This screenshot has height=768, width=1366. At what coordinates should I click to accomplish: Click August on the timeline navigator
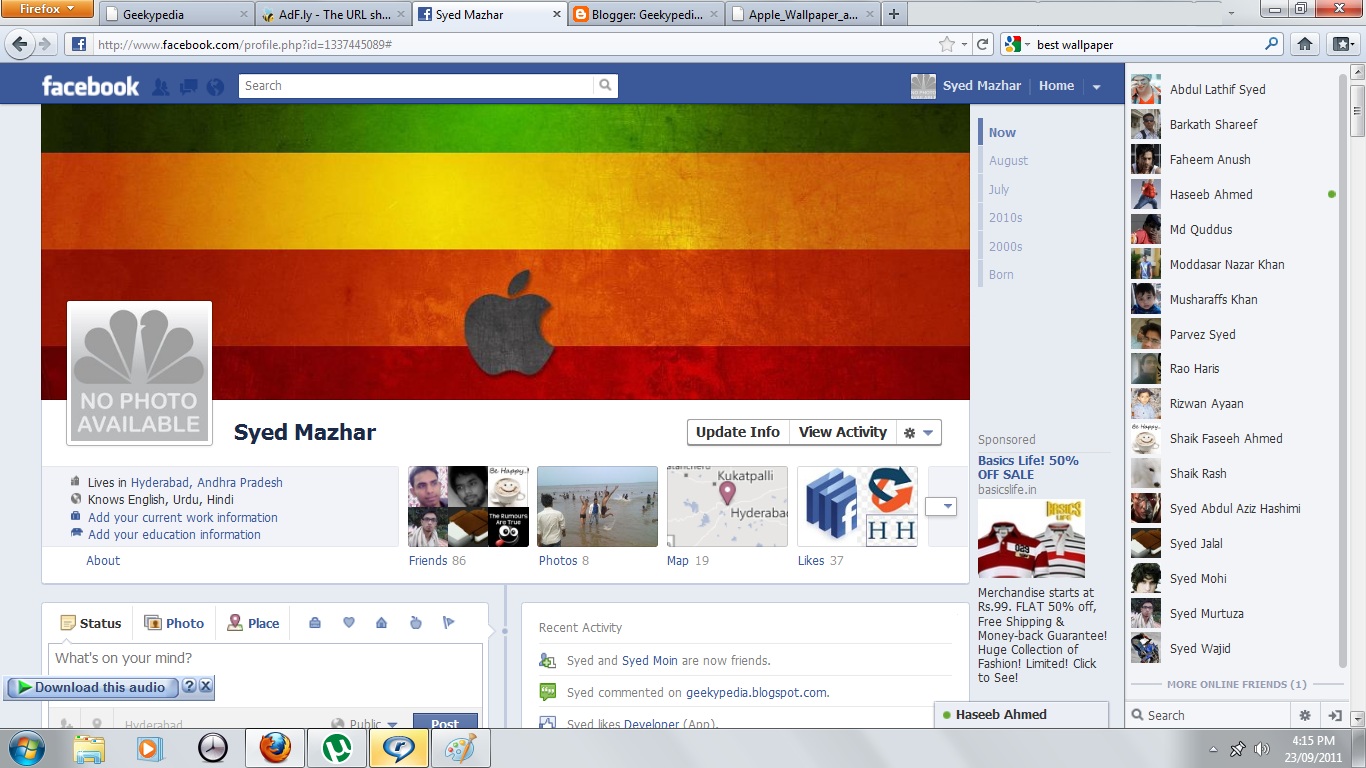(1007, 160)
